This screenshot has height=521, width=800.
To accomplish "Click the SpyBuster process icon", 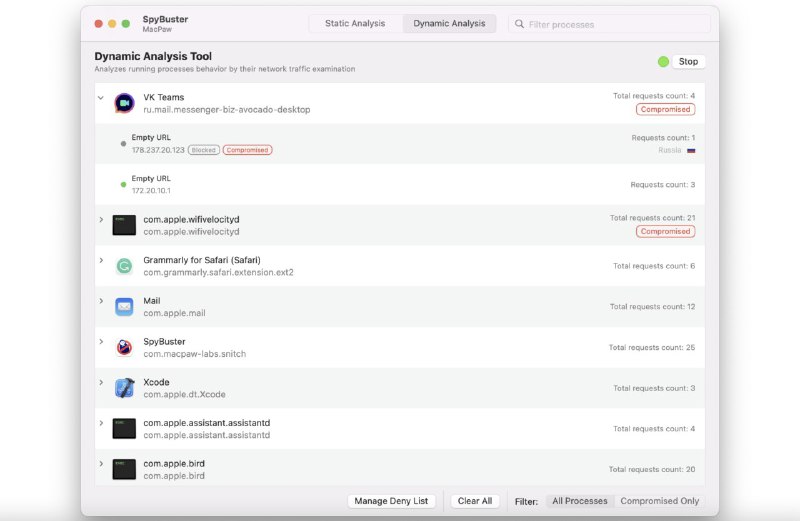I will (x=124, y=348).
